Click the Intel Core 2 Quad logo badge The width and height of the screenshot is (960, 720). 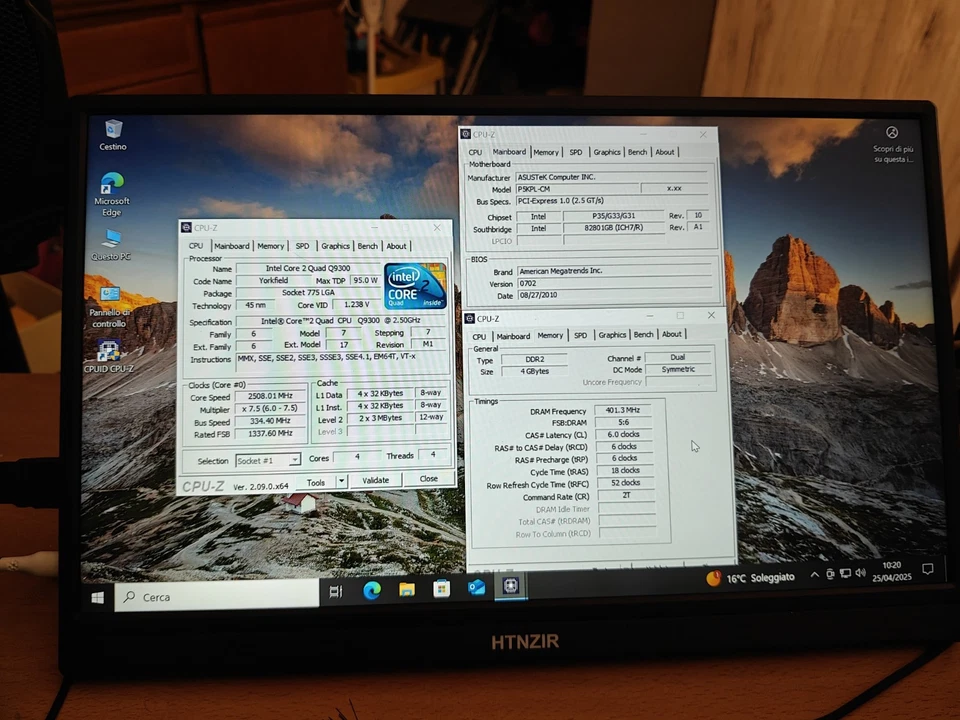415,283
